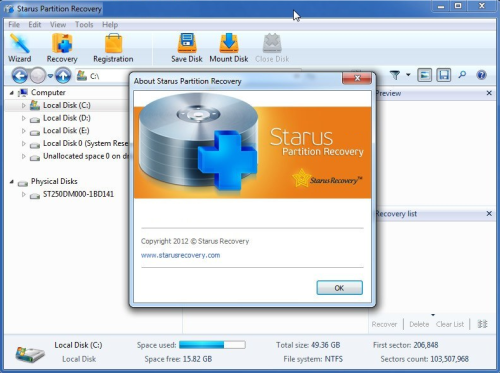
Task: Click the search magnifier icon
Action: 462,75
